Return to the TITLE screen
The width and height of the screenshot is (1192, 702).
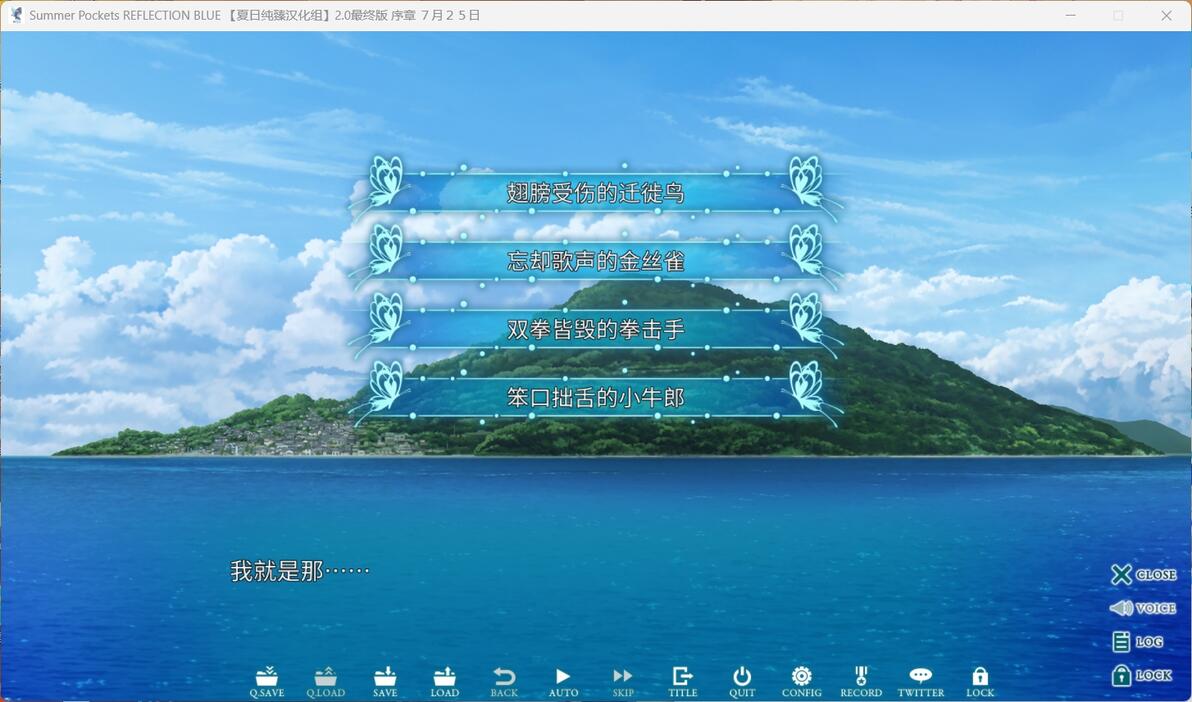(683, 682)
